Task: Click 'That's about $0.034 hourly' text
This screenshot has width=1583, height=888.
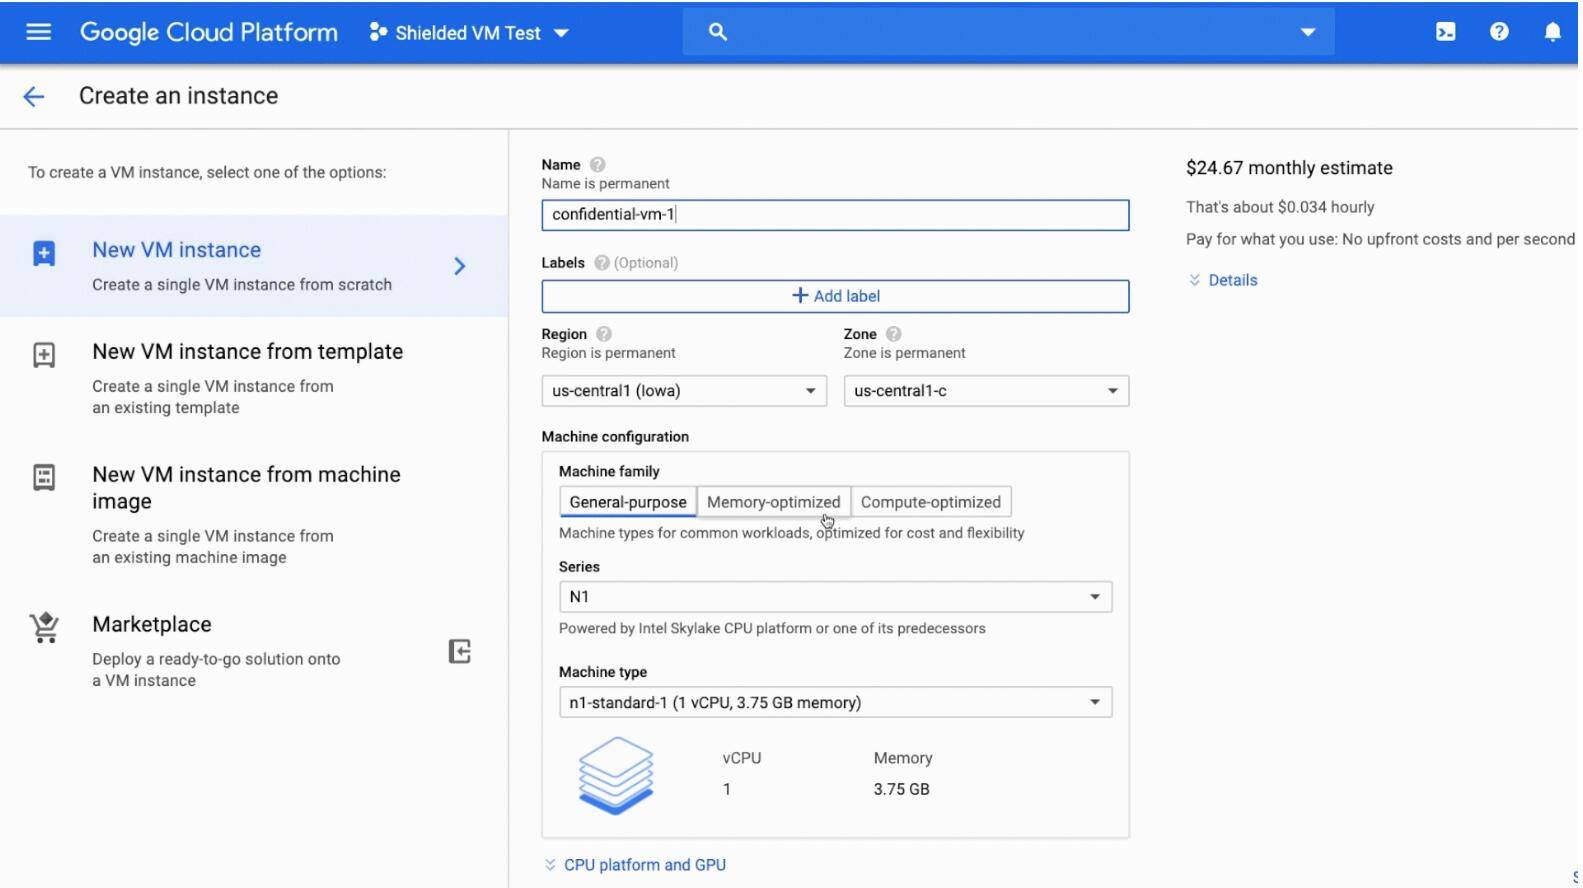Action: 1280,207
